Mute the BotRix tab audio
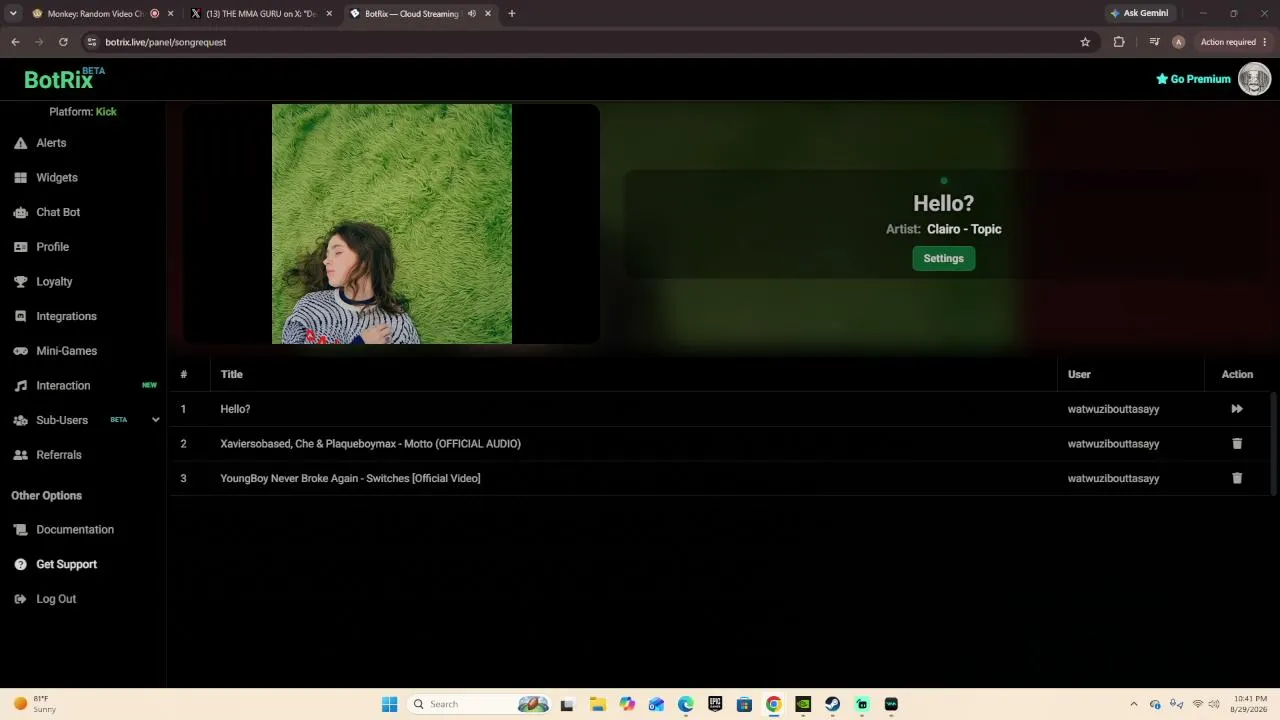Screen dimensions: 1280x720 click(472, 14)
